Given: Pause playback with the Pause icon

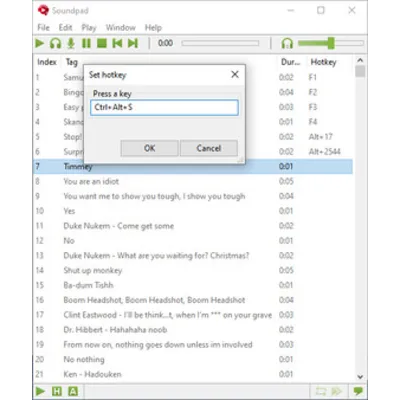Looking at the screenshot, I should (x=86, y=43).
